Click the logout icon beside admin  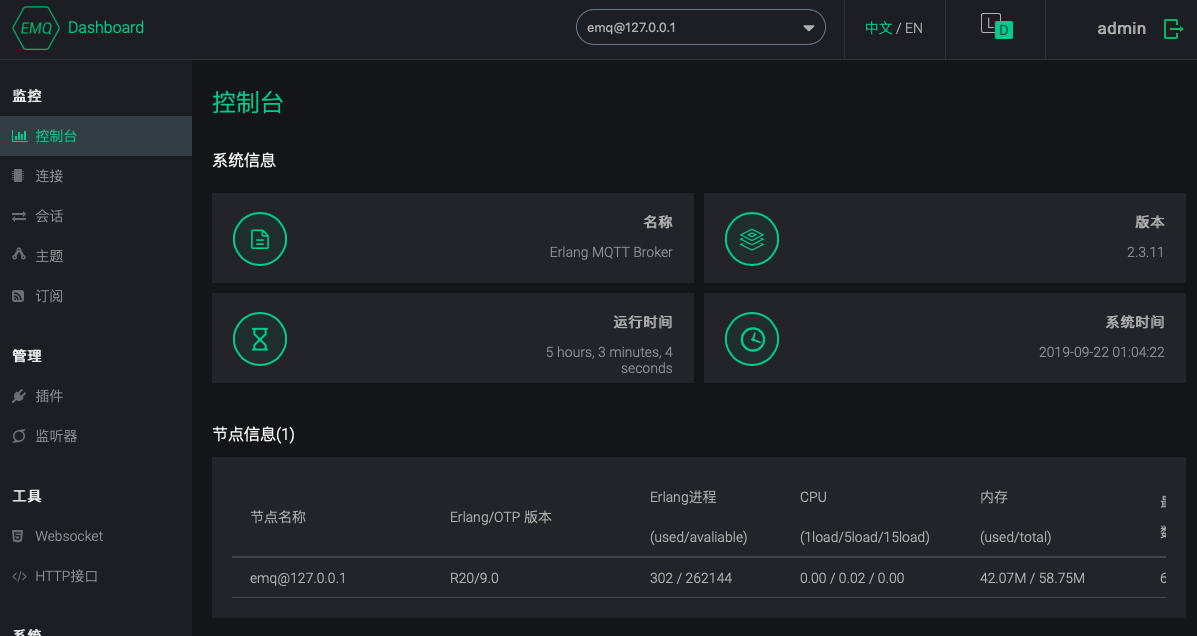(1173, 29)
